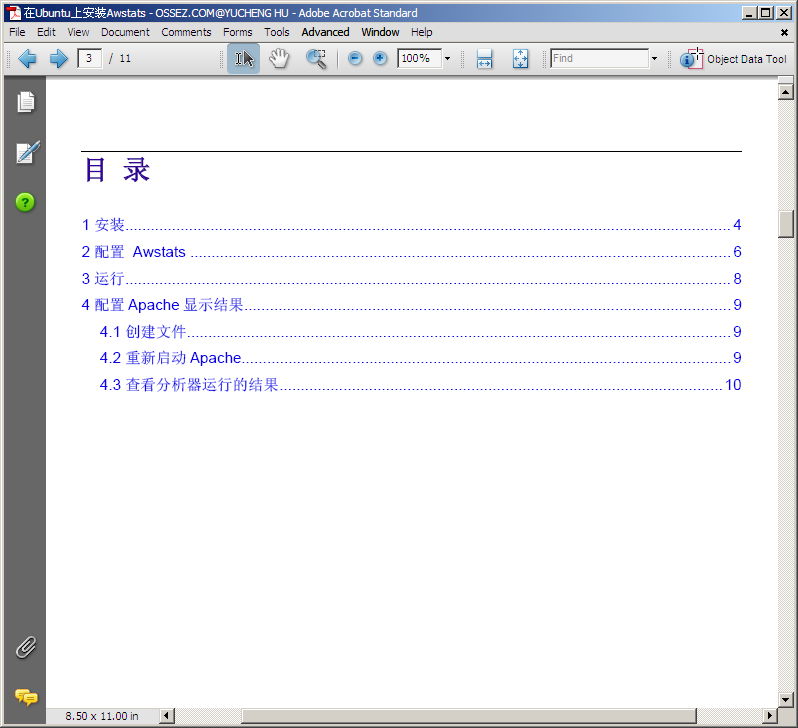Open the Signatures panel
The width and height of the screenshot is (798, 728).
(x=26, y=152)
